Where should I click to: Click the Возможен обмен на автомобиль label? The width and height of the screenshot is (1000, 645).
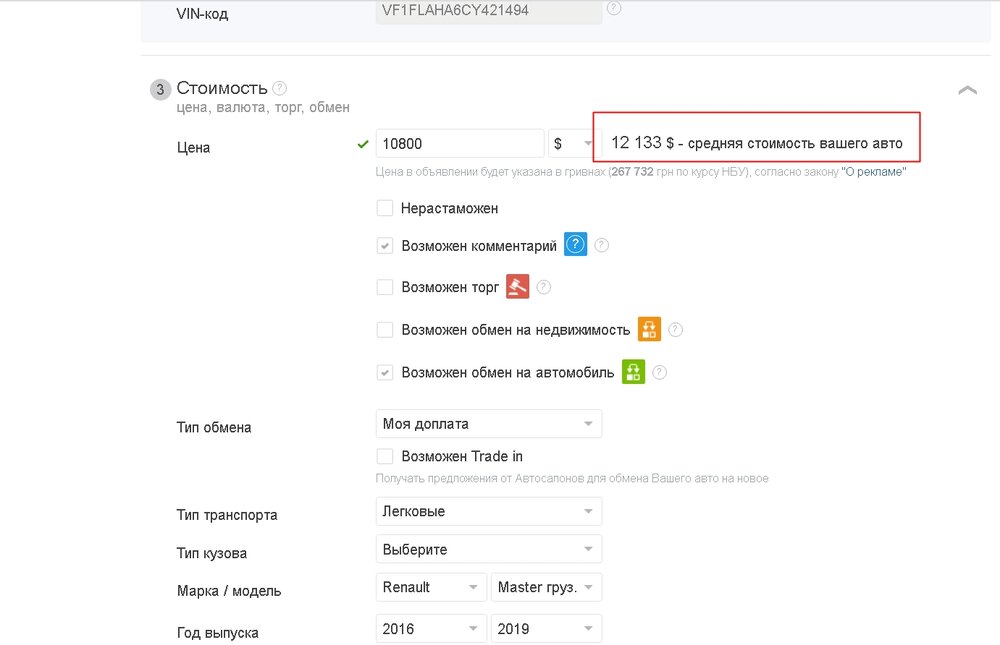point(508,373)
